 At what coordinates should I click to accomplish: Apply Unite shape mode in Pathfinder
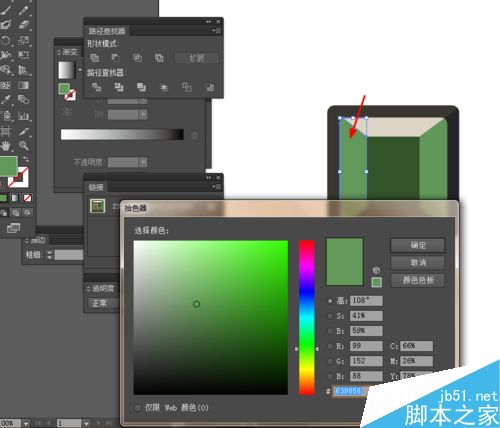(x=95, y=58)
